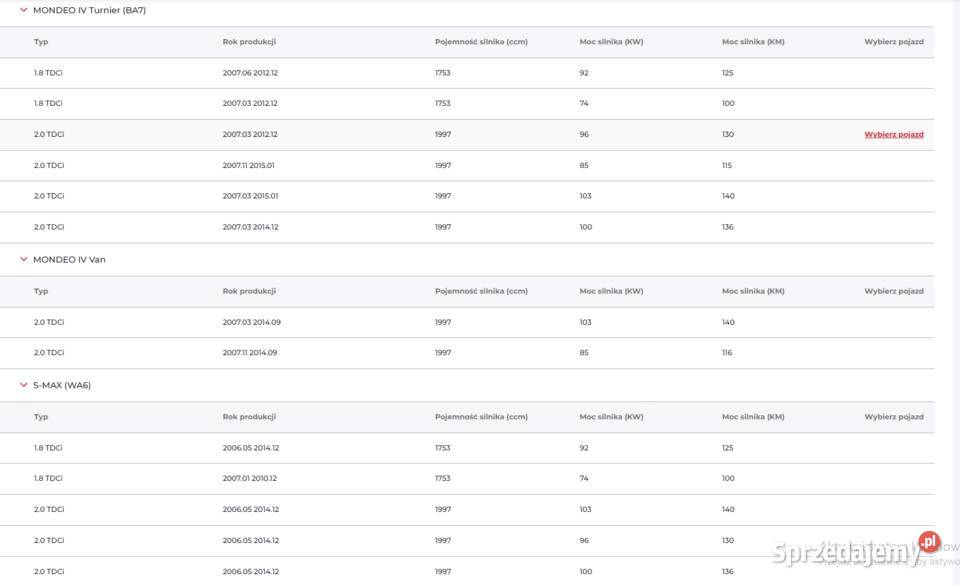Select production date '2007.03 2014.12'
The height and width of the screenshot is (586, 960).
[x=250, y=227]
